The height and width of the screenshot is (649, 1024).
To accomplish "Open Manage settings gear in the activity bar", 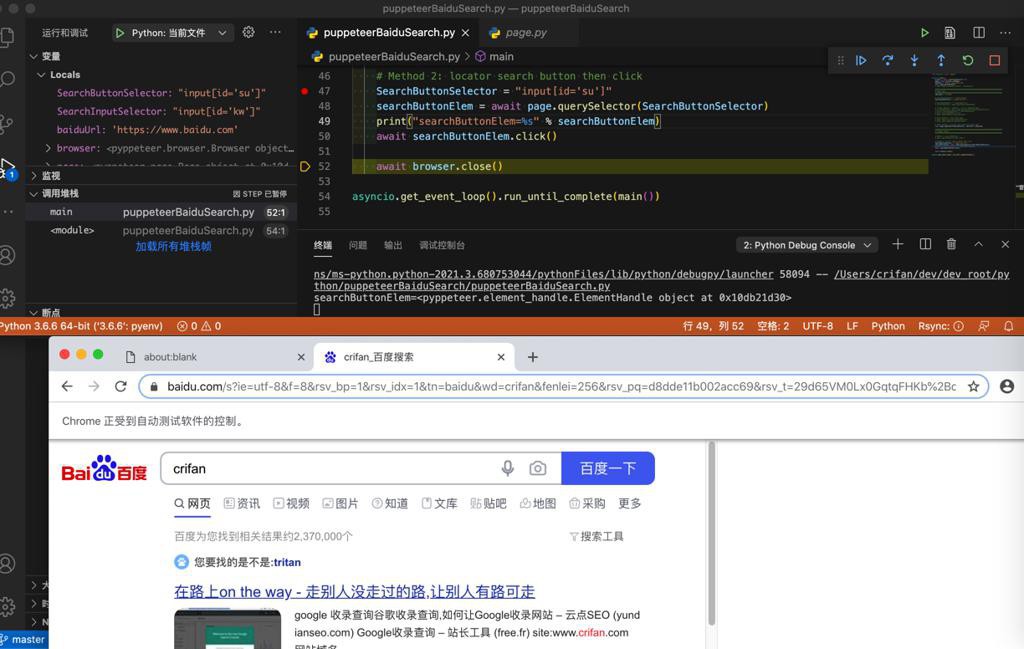I will tap(7, 298).
